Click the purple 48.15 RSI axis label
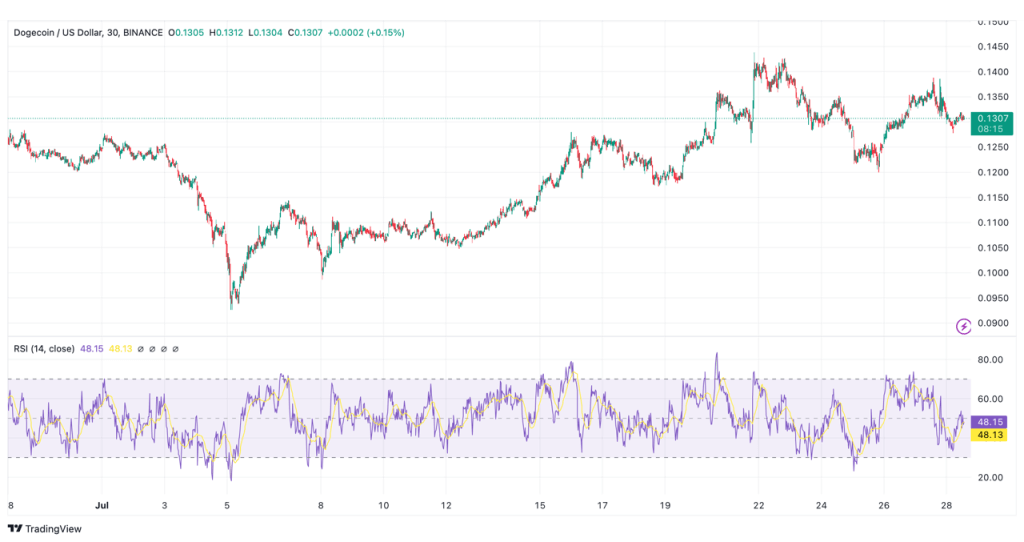 tap(991, 422)
